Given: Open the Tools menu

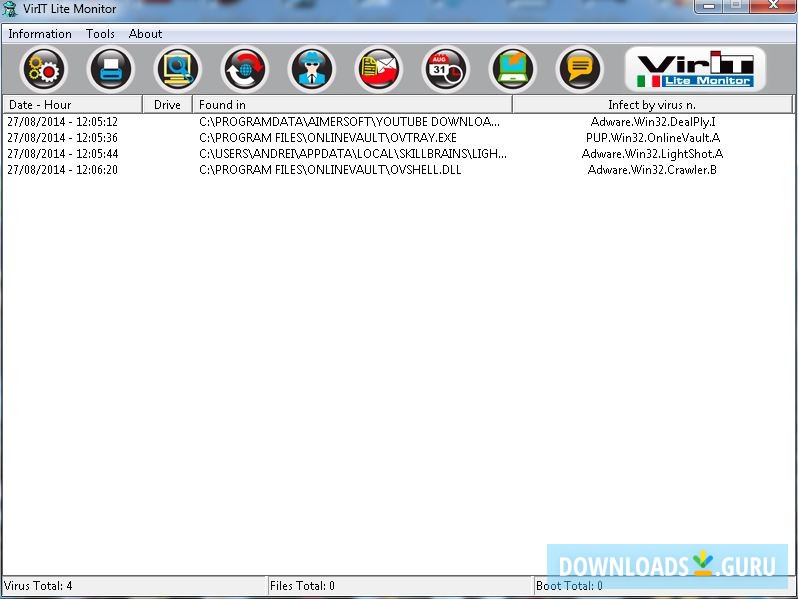Looking at the screenshot, I should click(100, 34).
